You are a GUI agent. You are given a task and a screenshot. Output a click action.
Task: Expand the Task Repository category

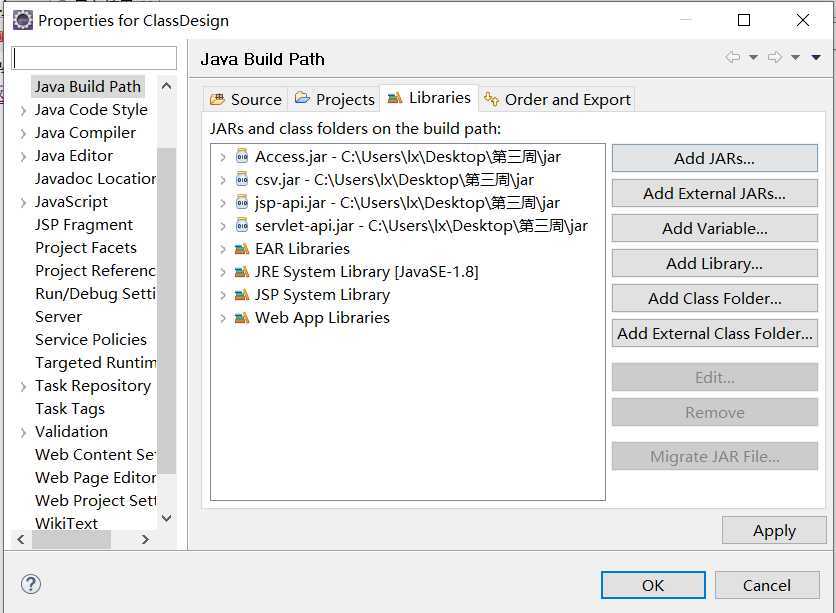(x=23, y=386)
